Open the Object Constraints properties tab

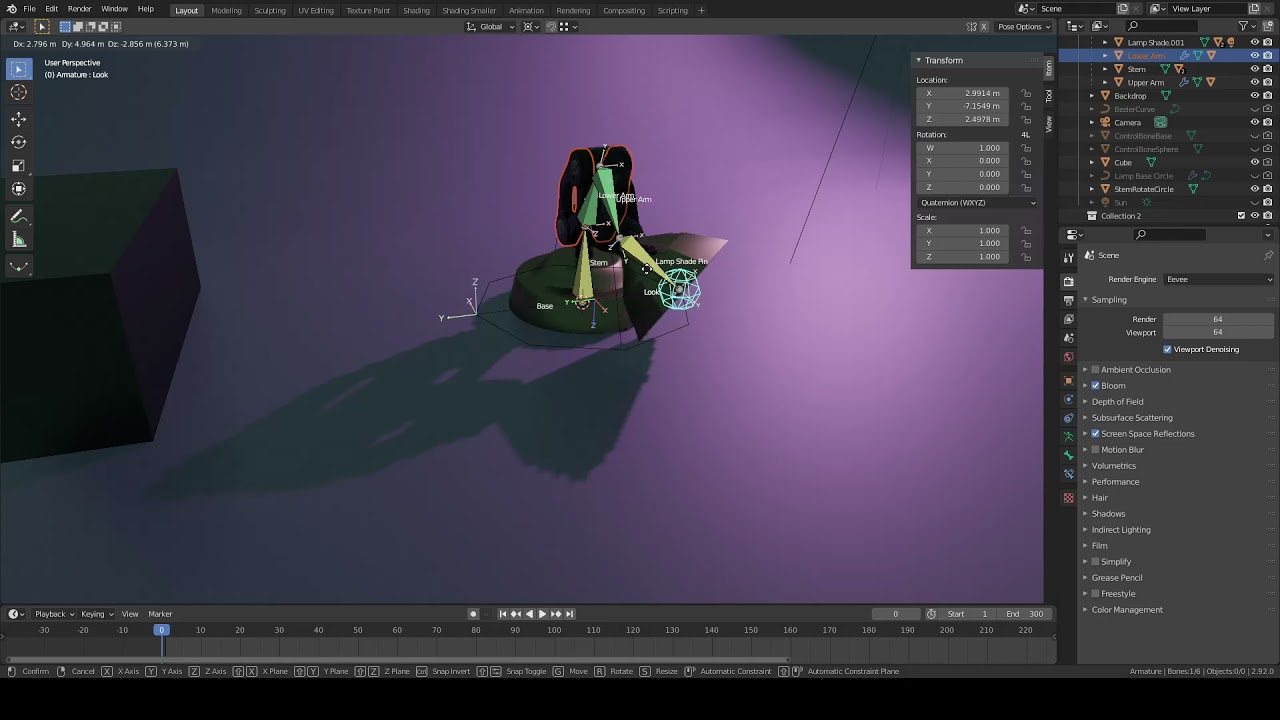click(1068, 418)
